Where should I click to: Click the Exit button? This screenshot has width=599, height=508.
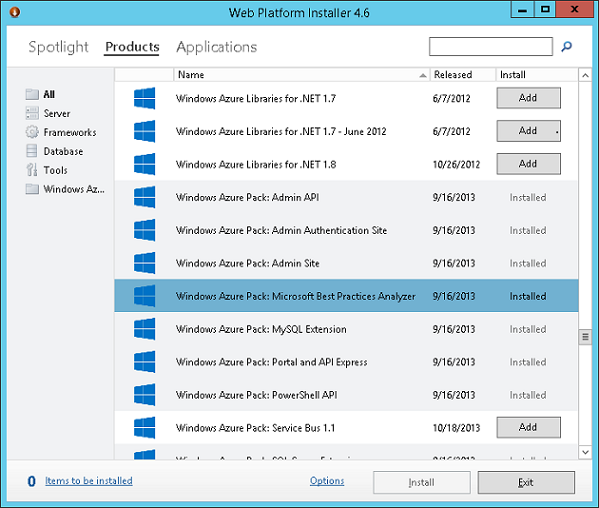[526, 482]
